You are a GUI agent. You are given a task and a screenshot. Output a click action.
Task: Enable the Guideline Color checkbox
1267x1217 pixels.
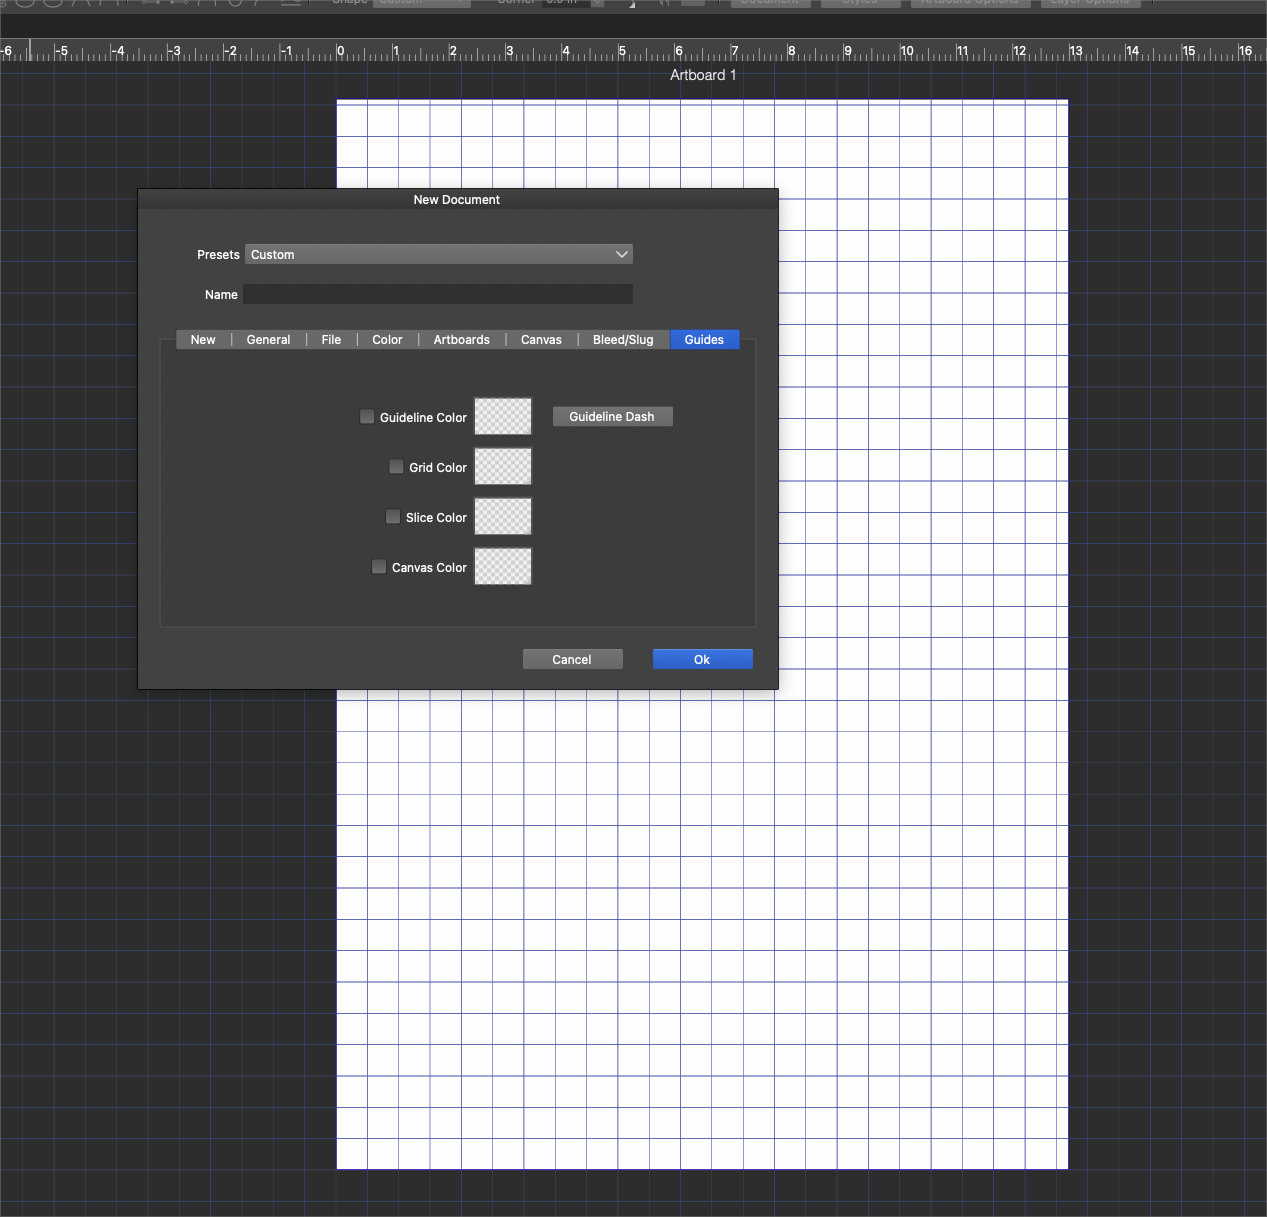(367, 417)
